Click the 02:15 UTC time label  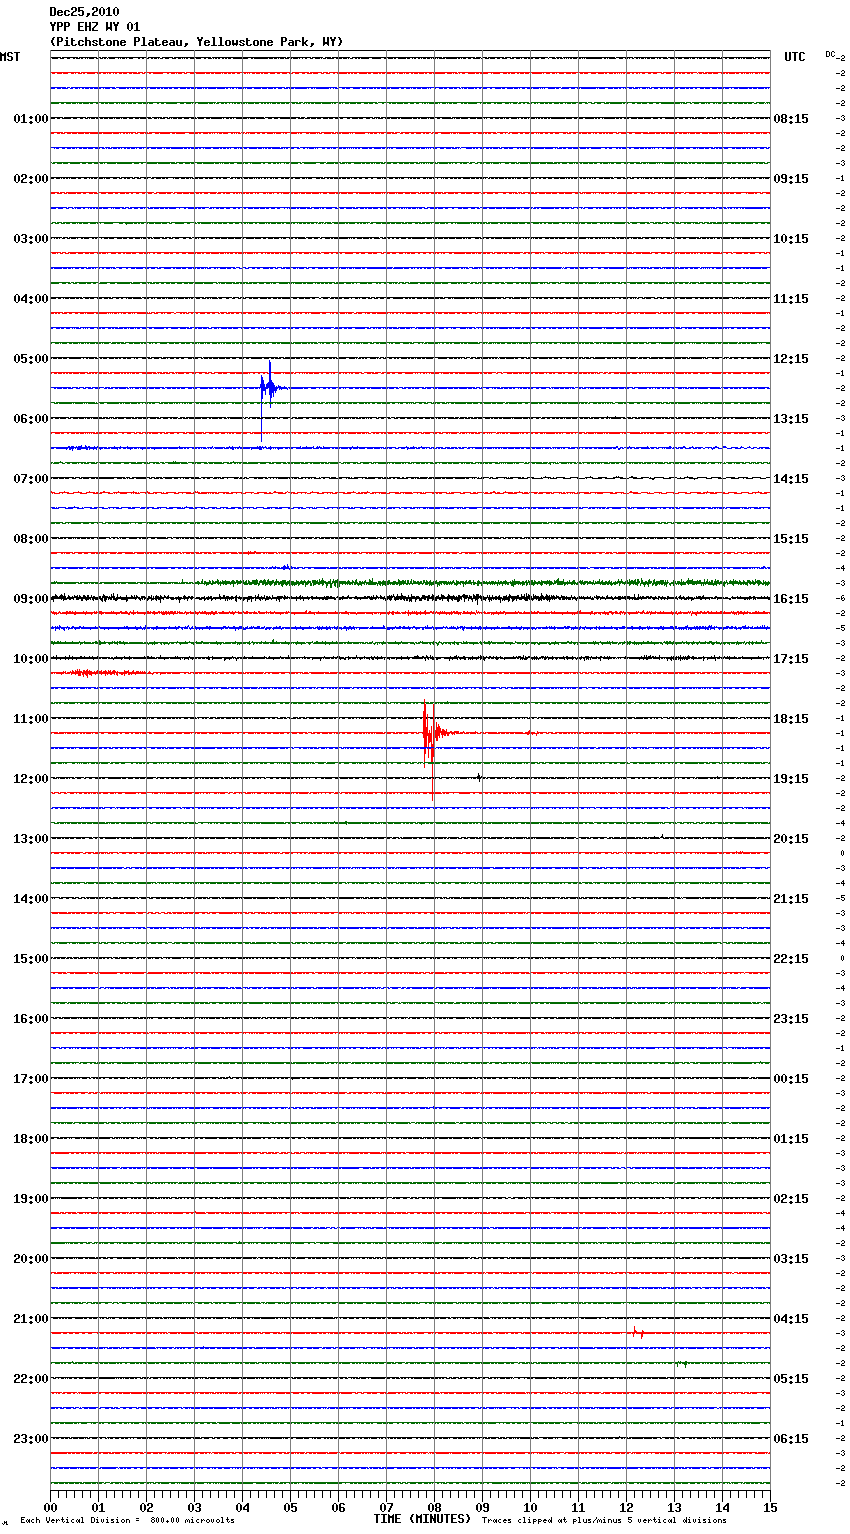click(x=791, y=1199)
